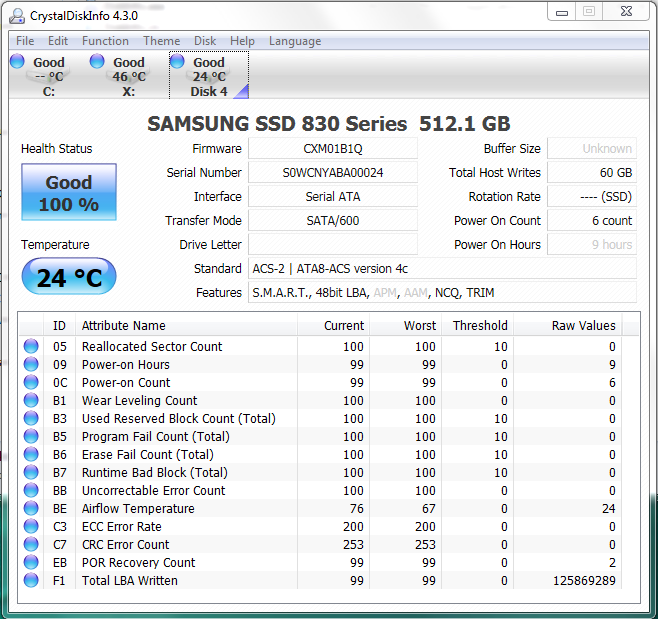
Task: Open the Theme menu
Action: [x=161, y=41]
